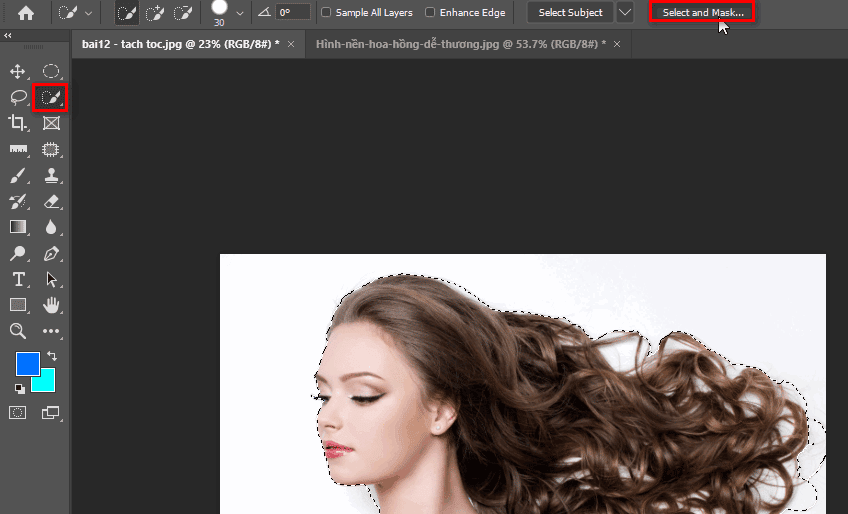Select the Patch tool

click(51, 149)
